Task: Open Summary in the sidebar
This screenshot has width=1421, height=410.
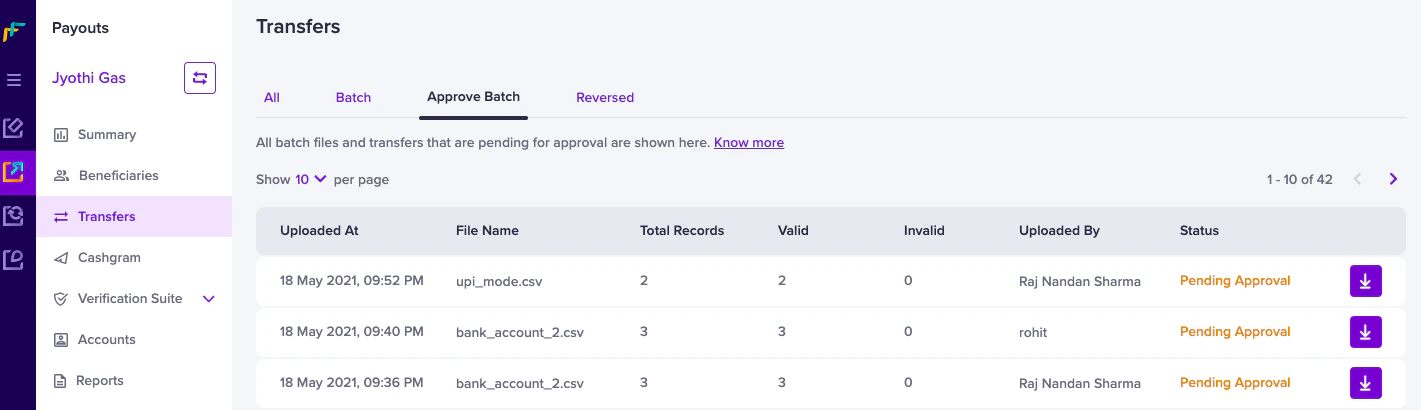Action: [x=106, y=134]
